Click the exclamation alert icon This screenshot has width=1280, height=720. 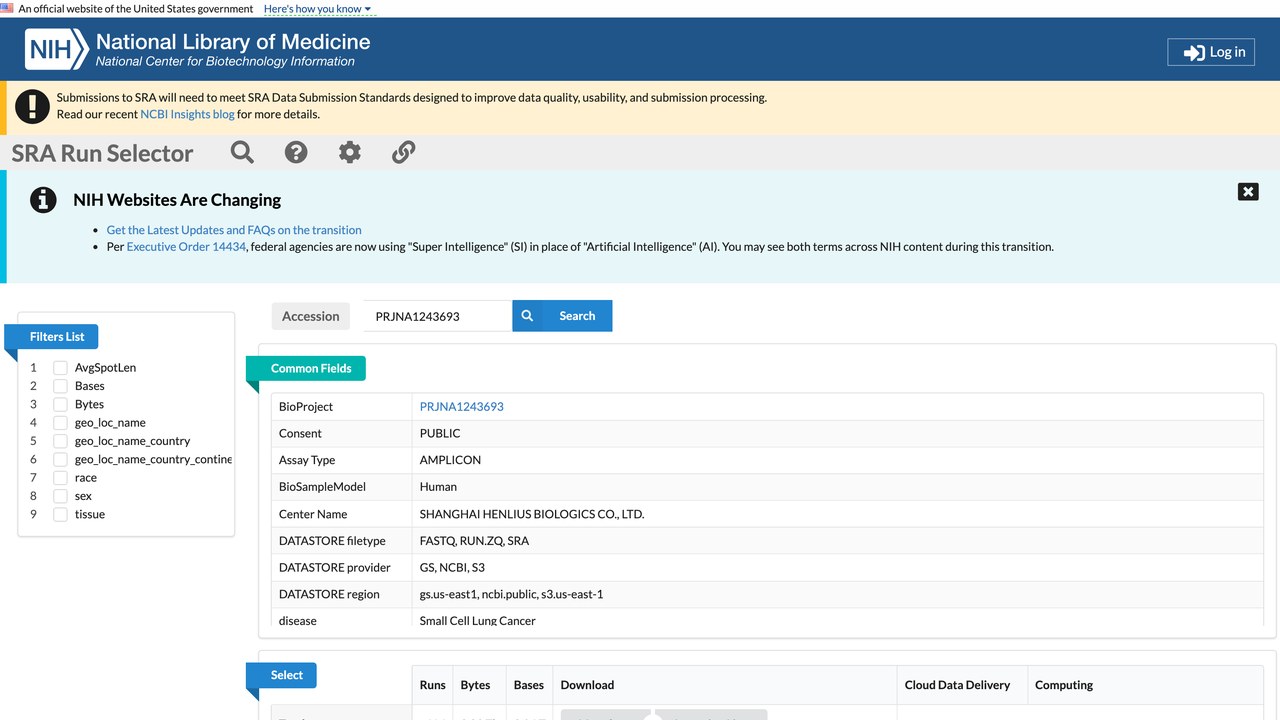pos(33,106)
